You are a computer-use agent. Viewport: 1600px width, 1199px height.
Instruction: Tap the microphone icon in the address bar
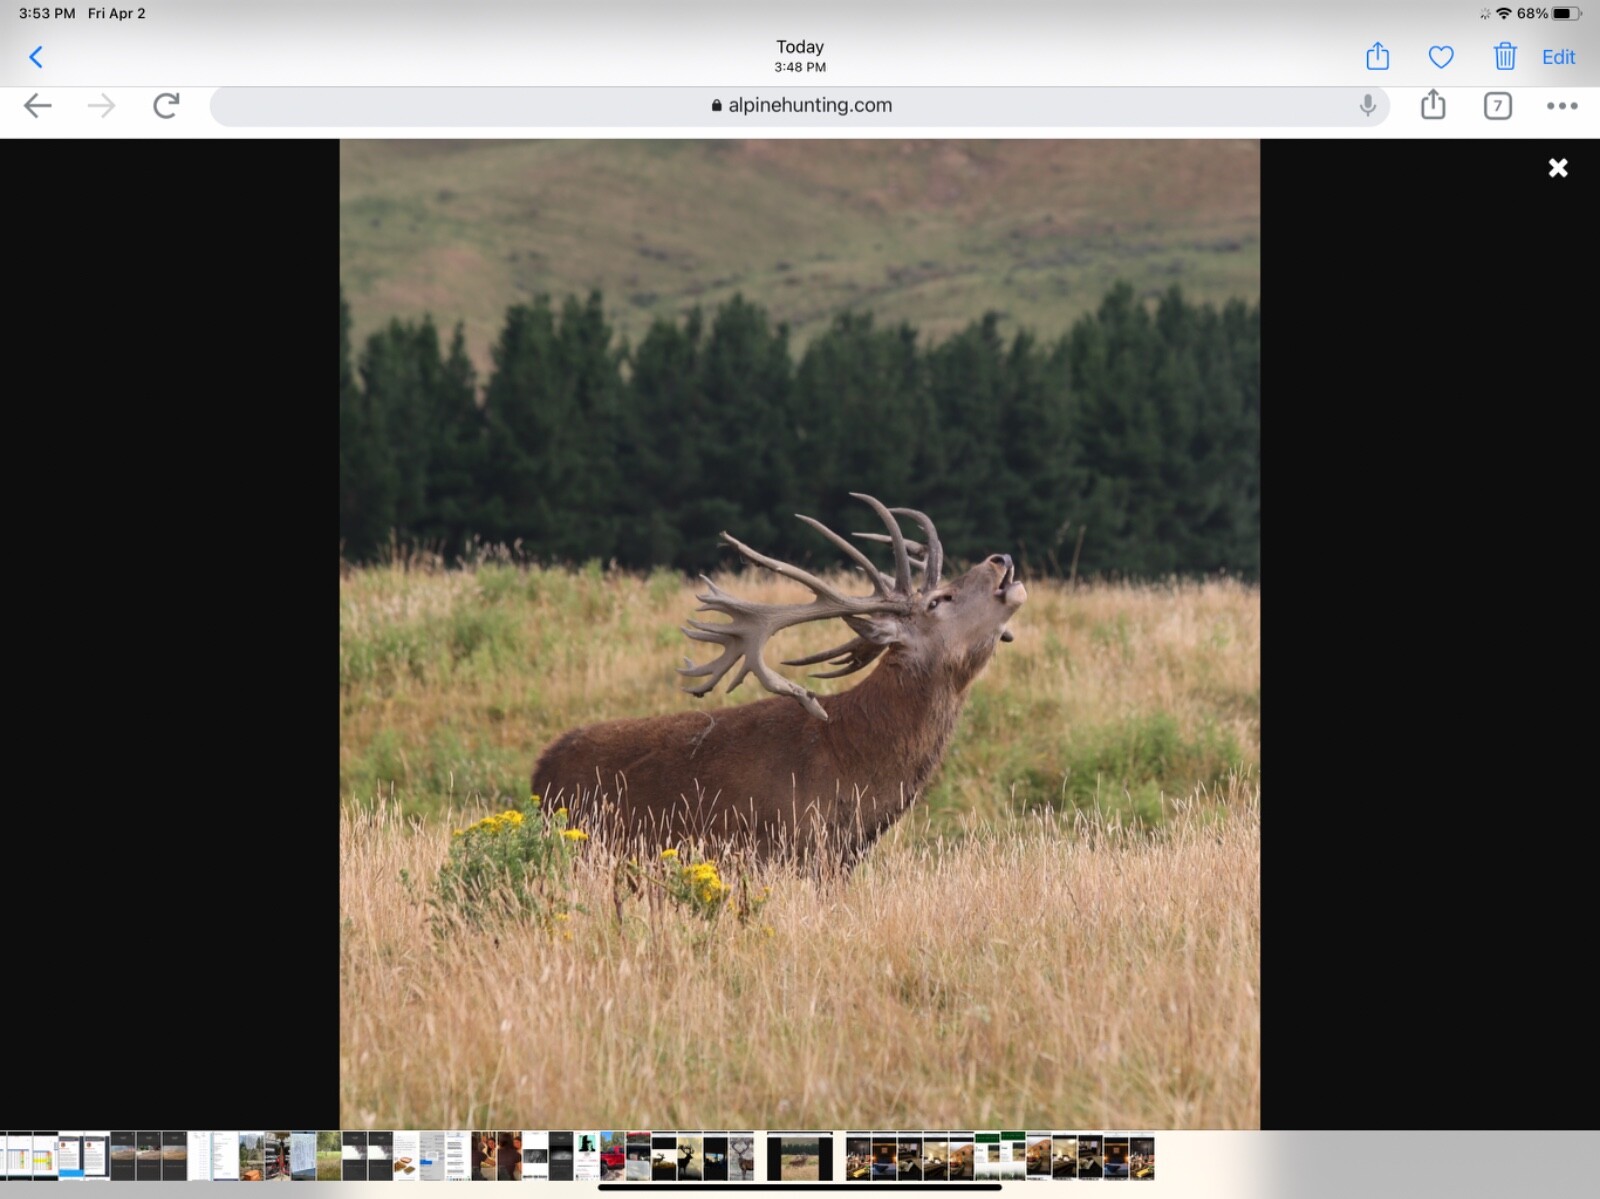coord(1367,105)
